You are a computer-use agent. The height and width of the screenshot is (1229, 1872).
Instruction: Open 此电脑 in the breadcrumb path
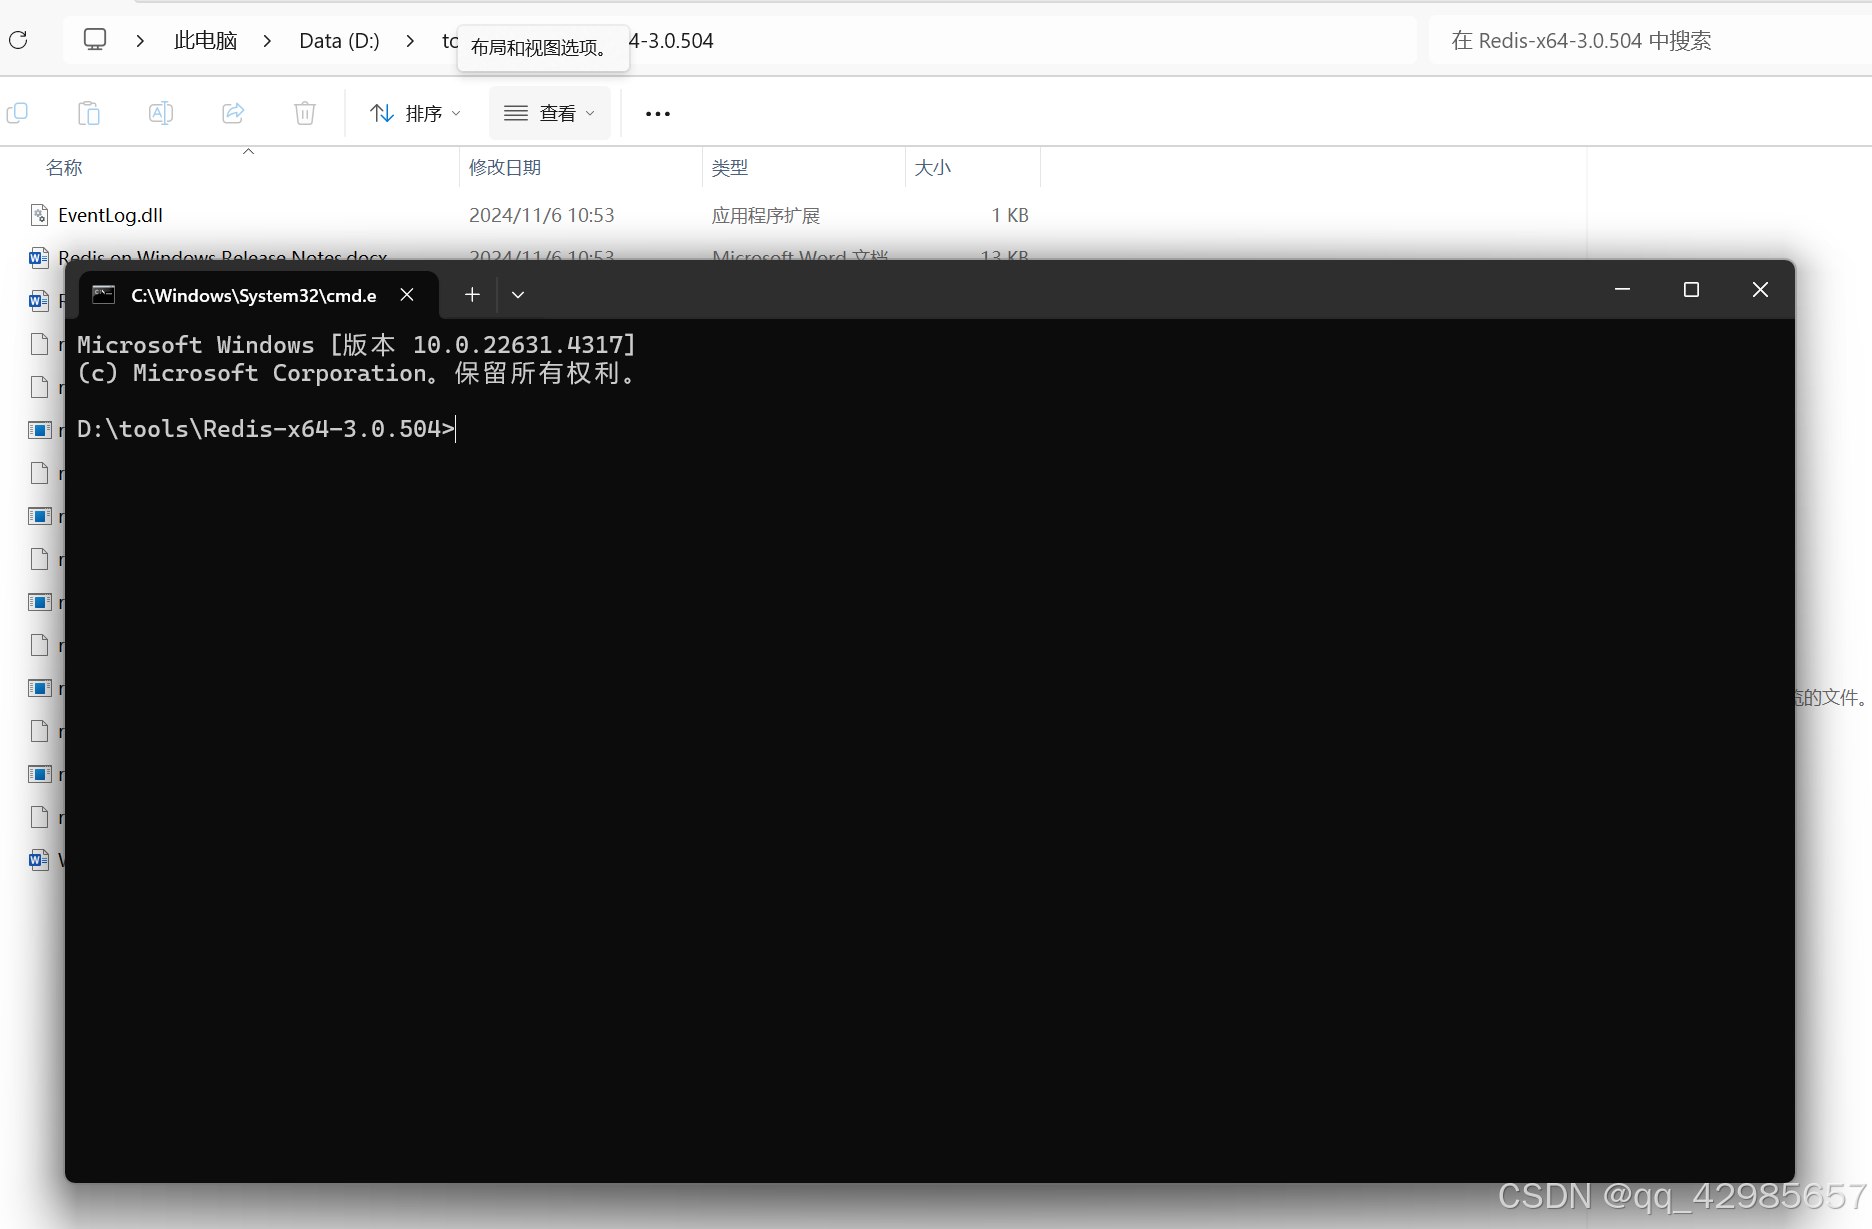tap(205, 40)
